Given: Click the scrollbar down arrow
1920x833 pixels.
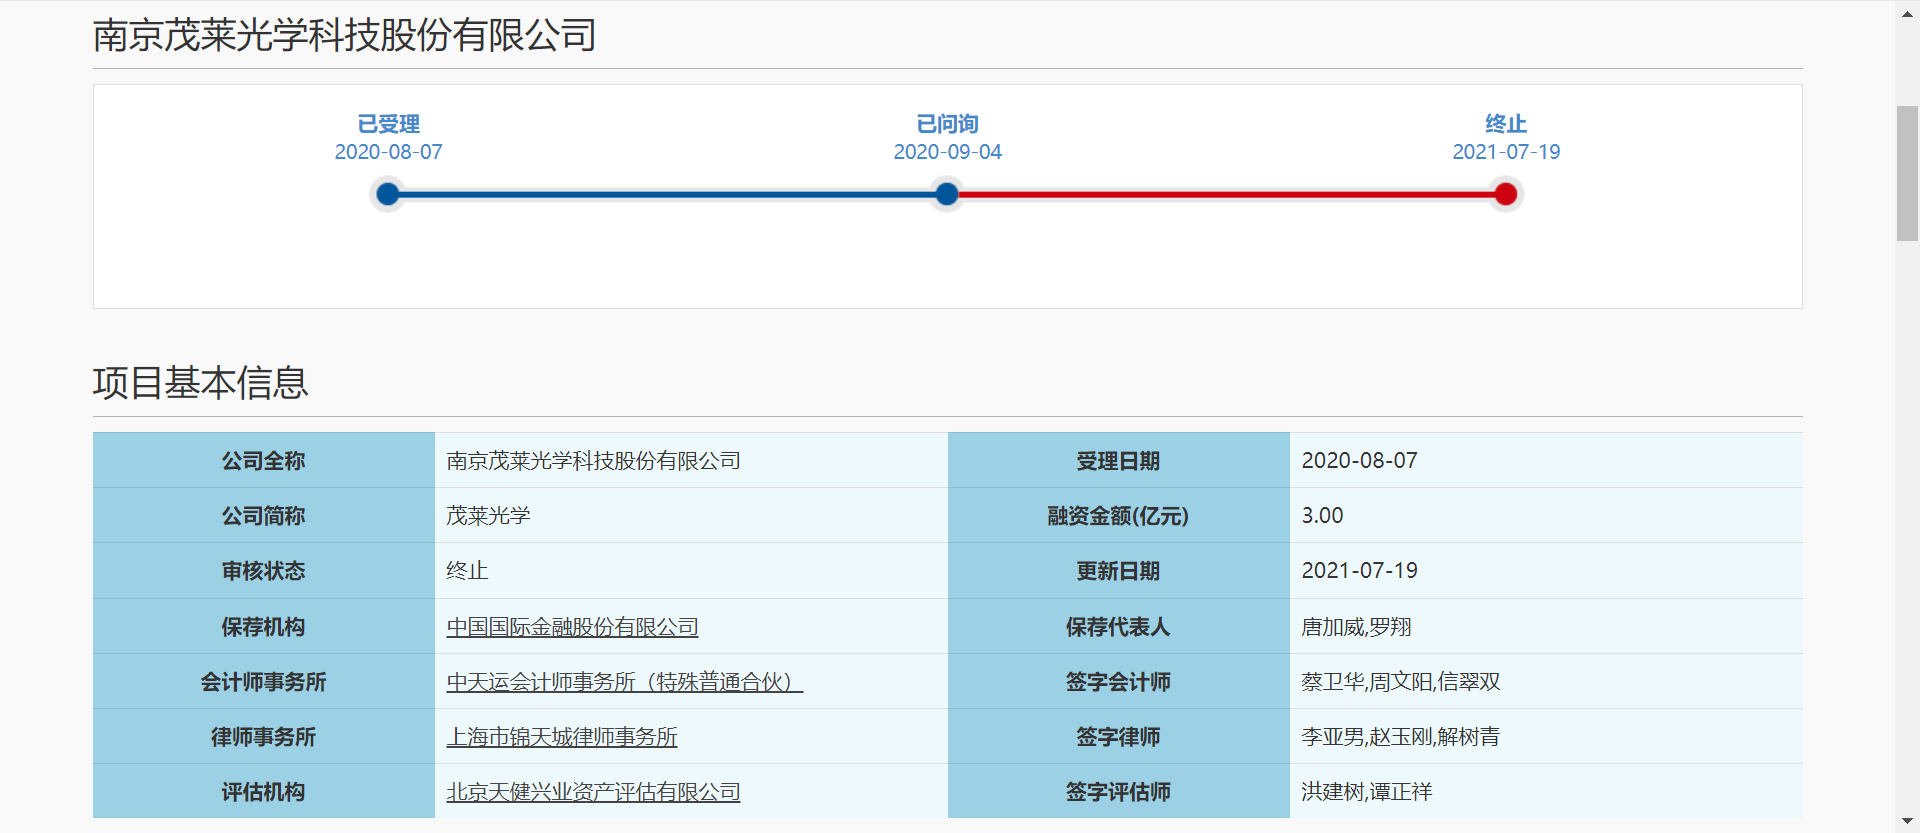Looking at the screenshot, I should pos(1907,821).
